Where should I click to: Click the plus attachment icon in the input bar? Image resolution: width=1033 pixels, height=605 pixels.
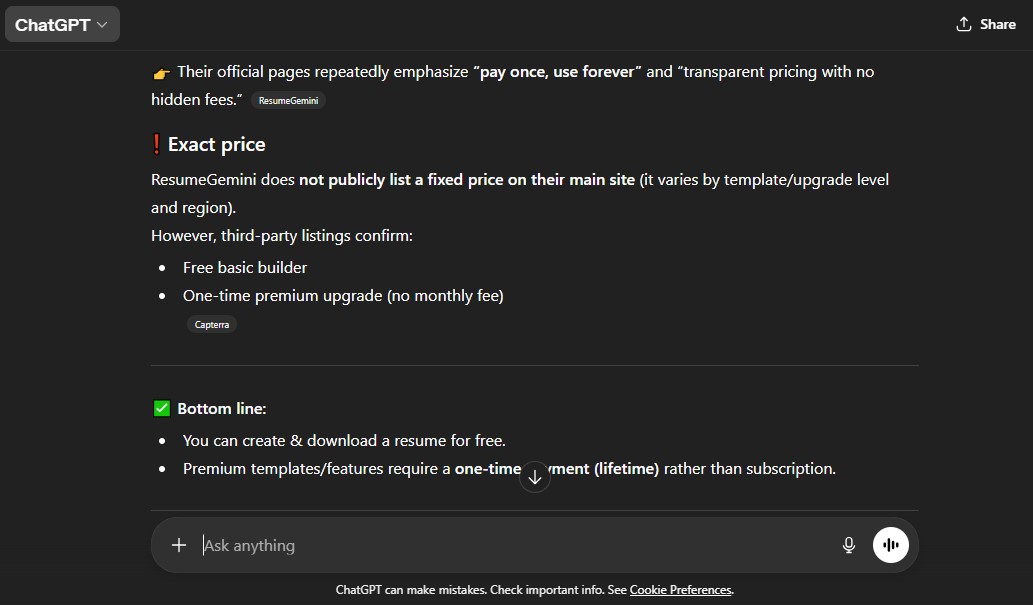coord(179,545)
